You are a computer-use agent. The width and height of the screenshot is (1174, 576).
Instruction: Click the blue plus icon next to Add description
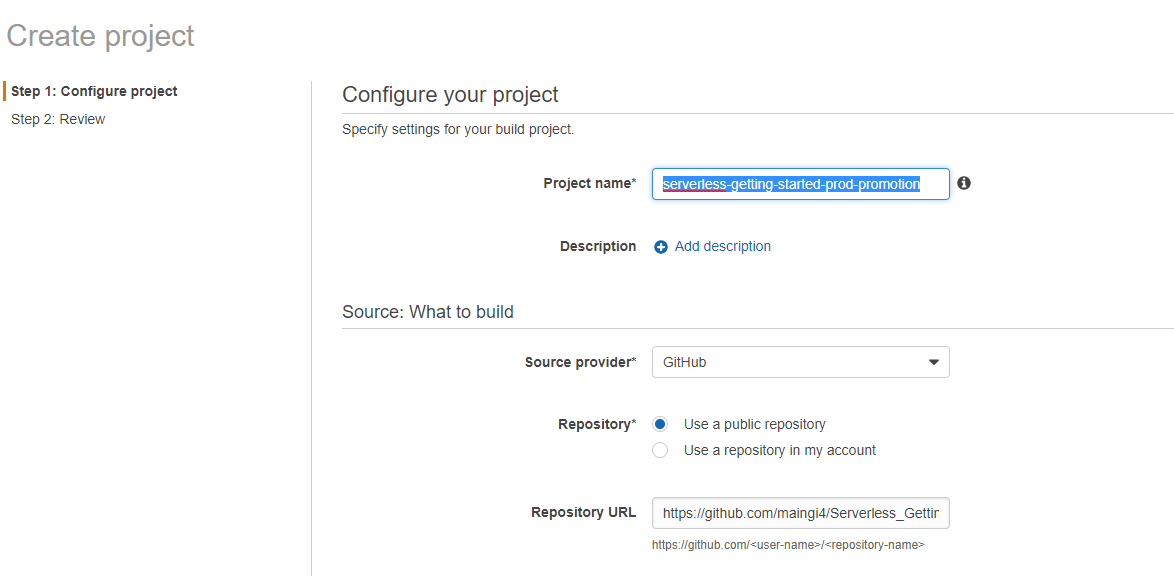tap(660, 246)
